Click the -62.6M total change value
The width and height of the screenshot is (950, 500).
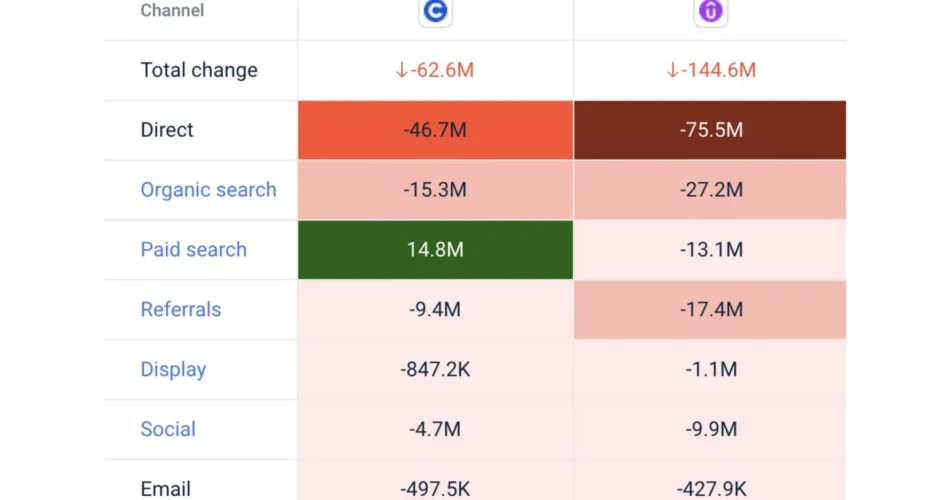point(435,70)
